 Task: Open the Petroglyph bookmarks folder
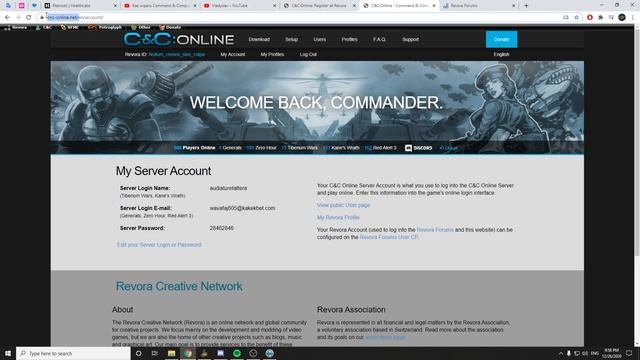coord(105,27)
